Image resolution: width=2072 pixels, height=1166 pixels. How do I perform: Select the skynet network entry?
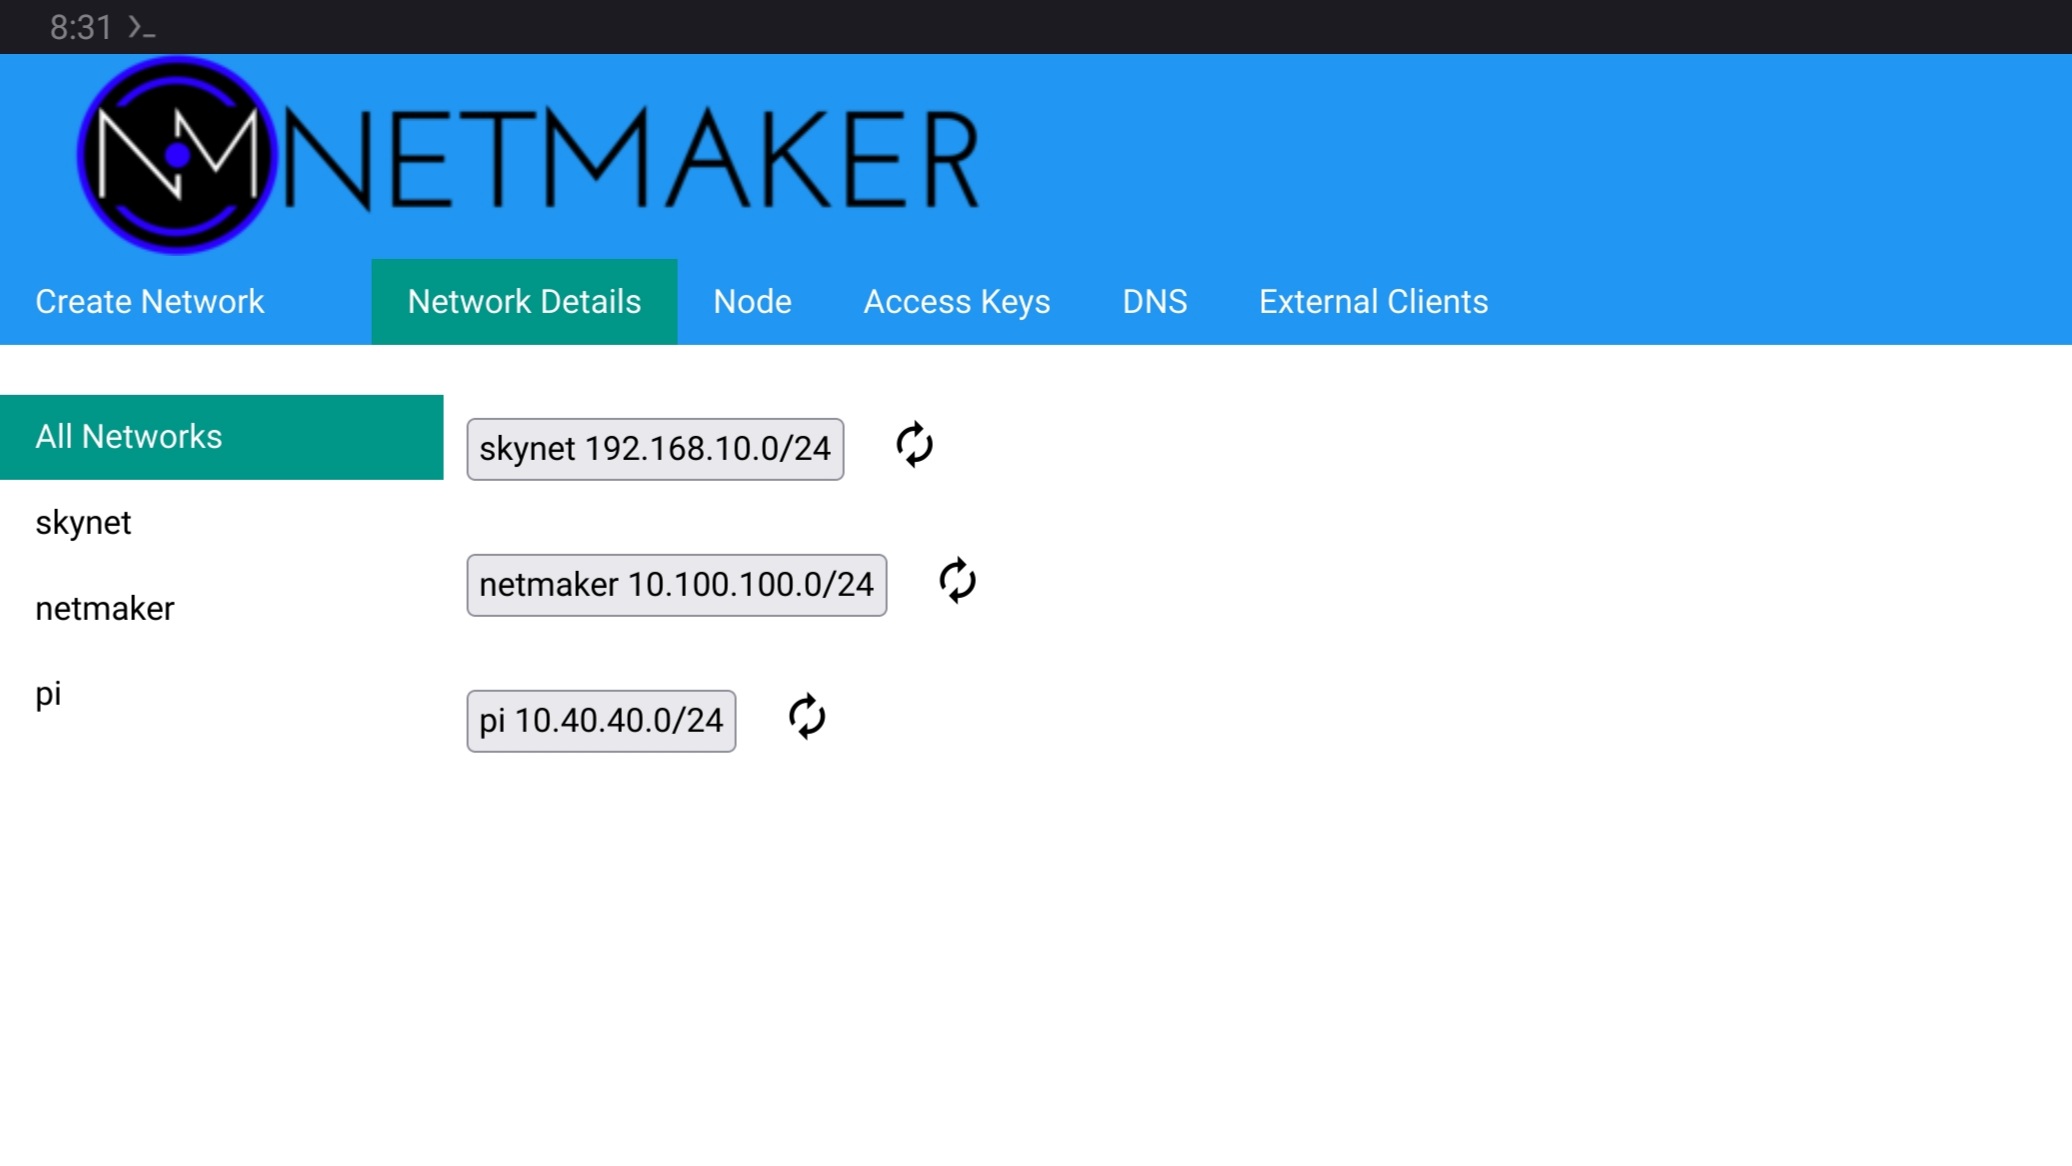(81, 521)
